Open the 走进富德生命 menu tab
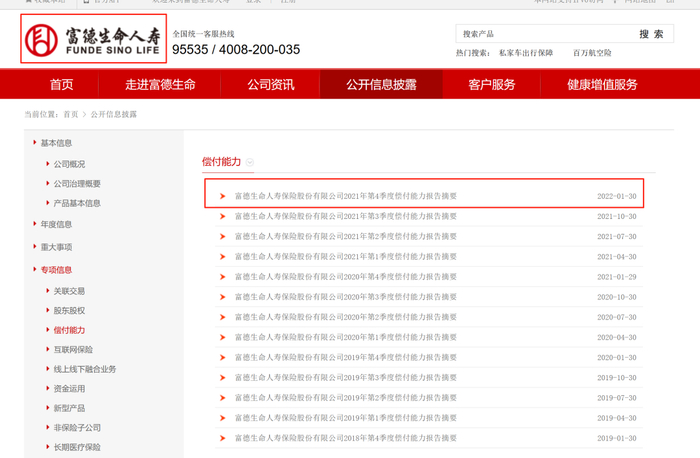This screenshot has height=458, width=700. coord(160,84)
